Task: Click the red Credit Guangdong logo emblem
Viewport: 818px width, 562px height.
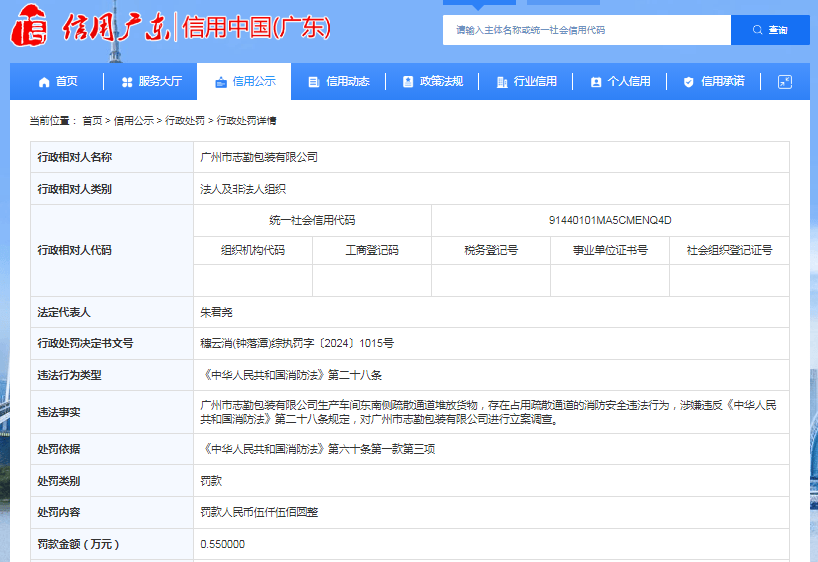Action: pyautogui.click(x=29, y=28)
